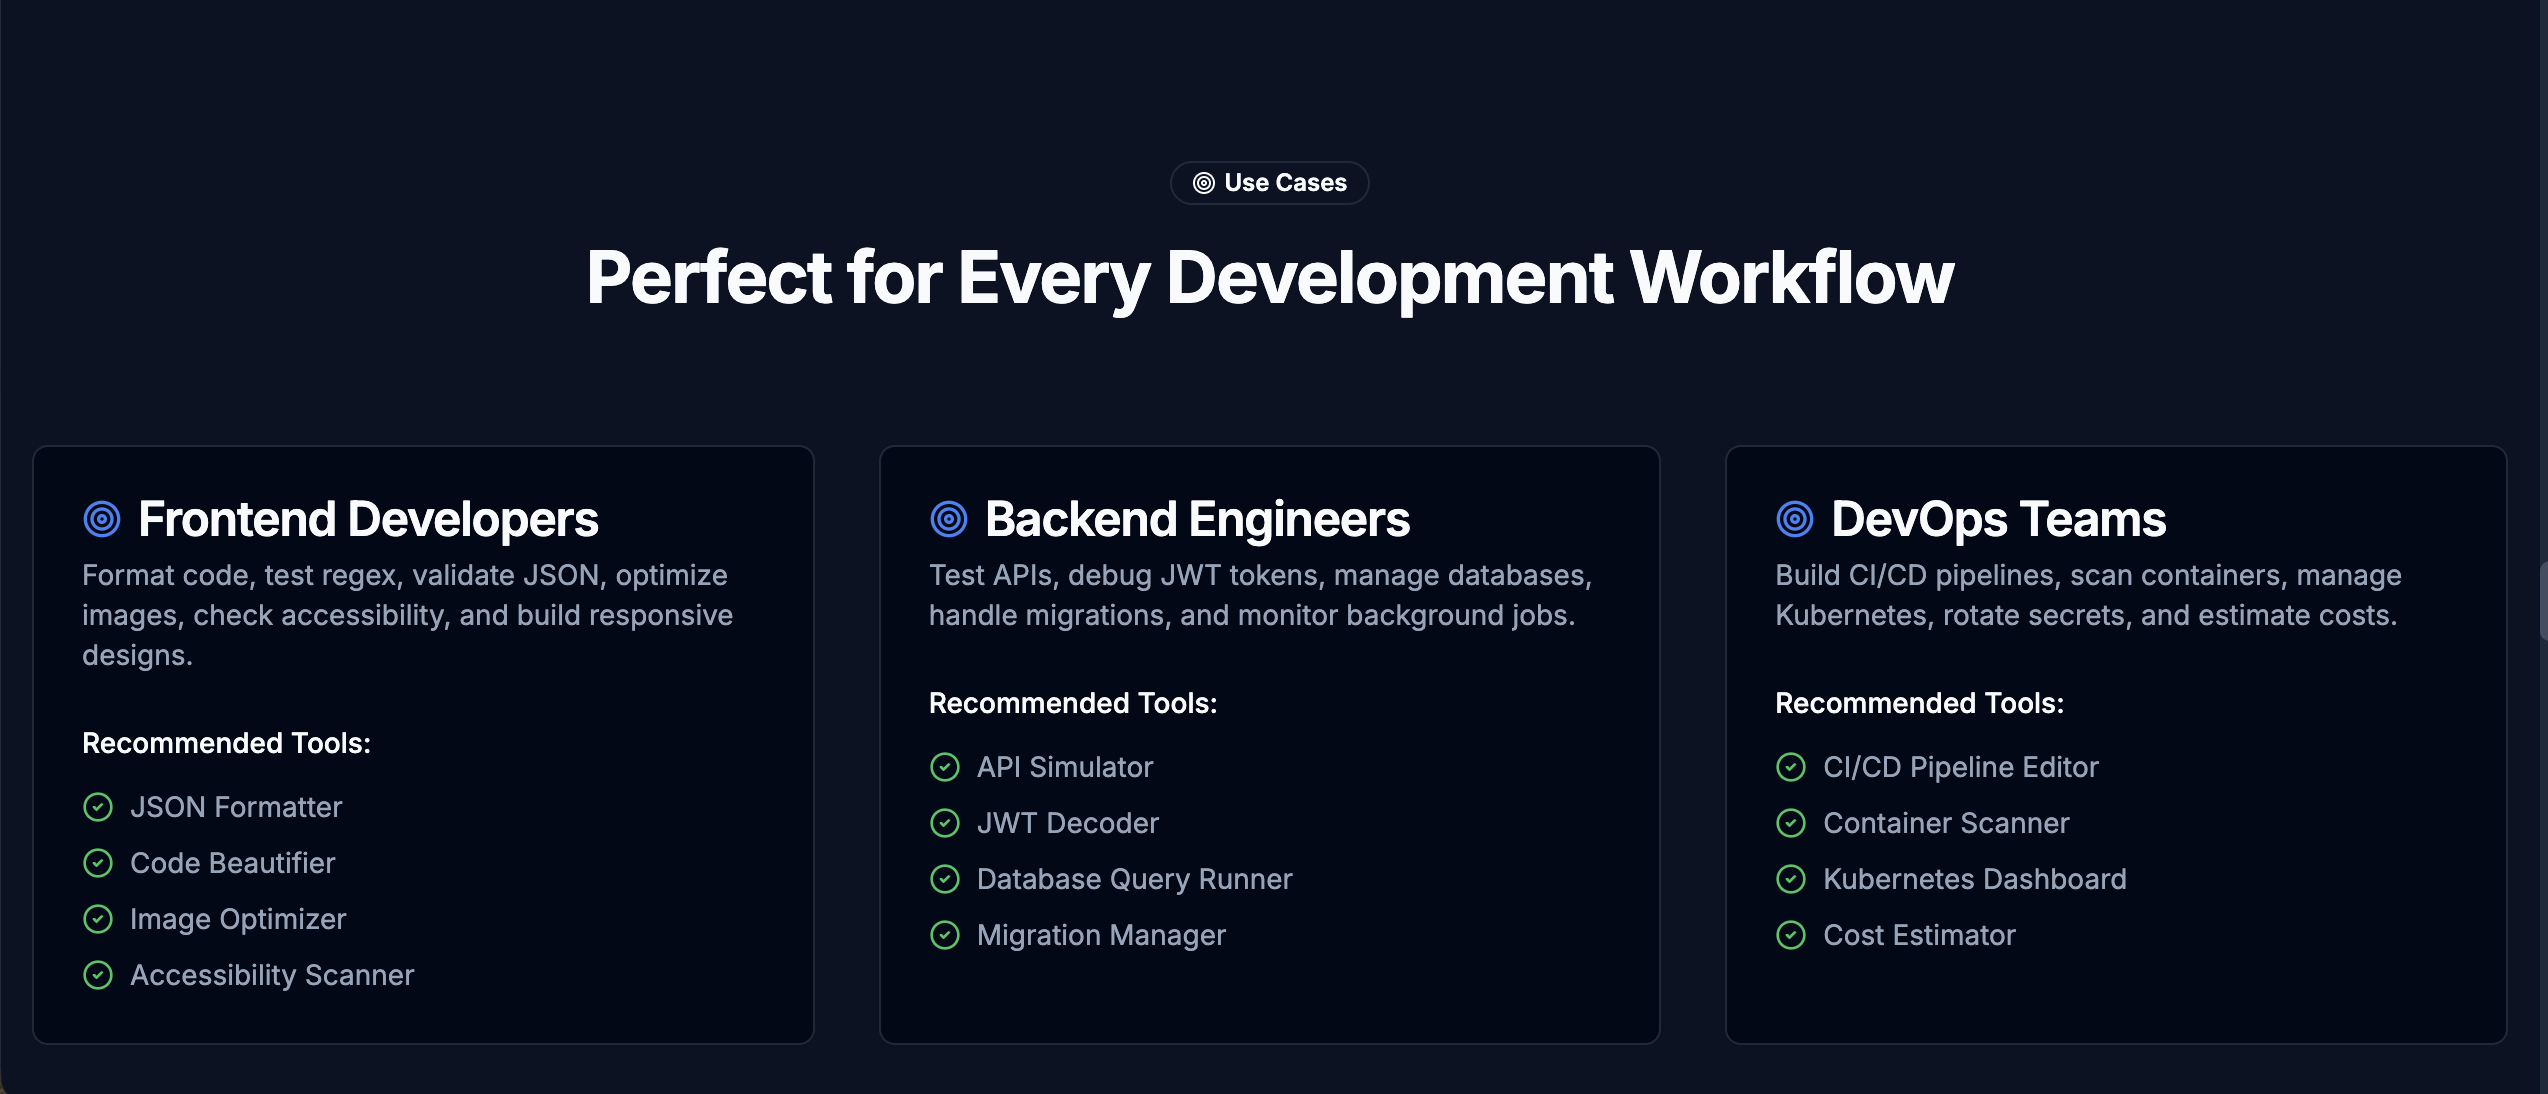Click the Image Optimizer entry

(238, 919)
